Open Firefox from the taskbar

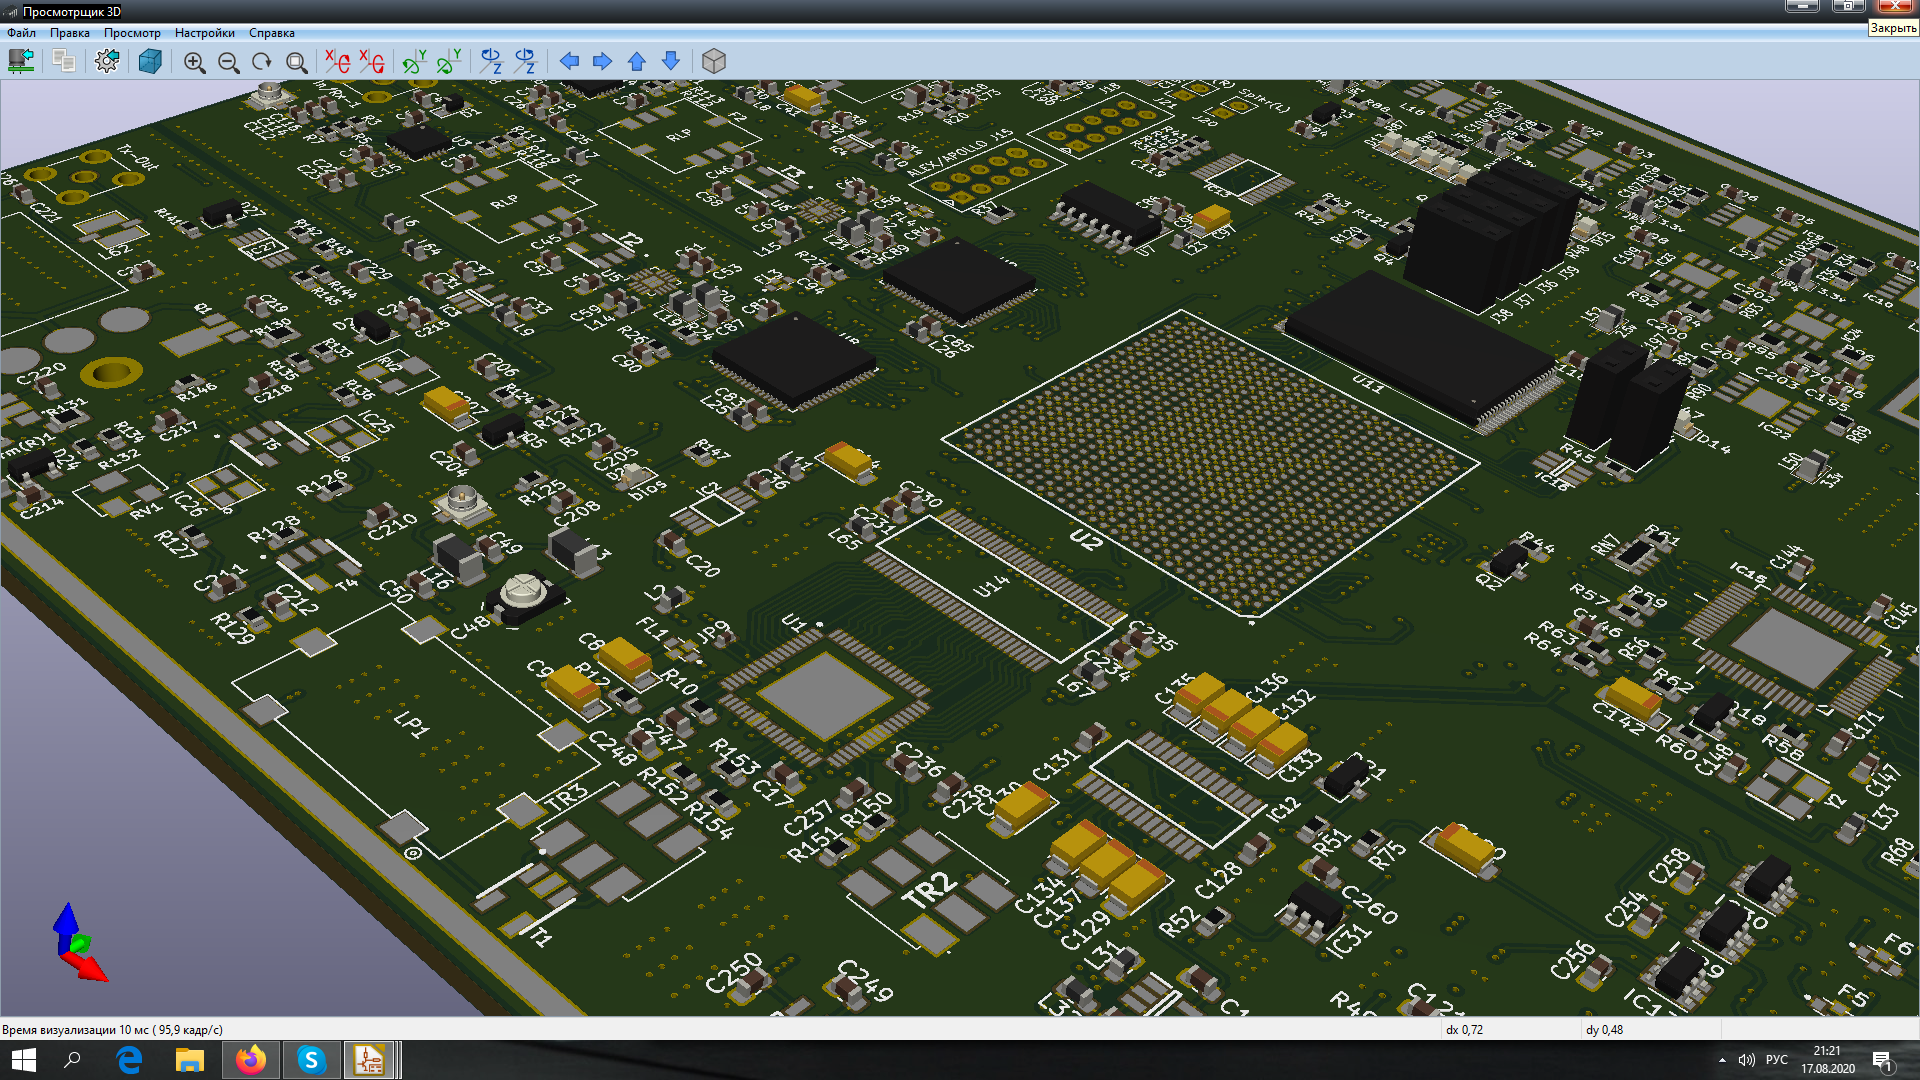(x=251, y=1060)
